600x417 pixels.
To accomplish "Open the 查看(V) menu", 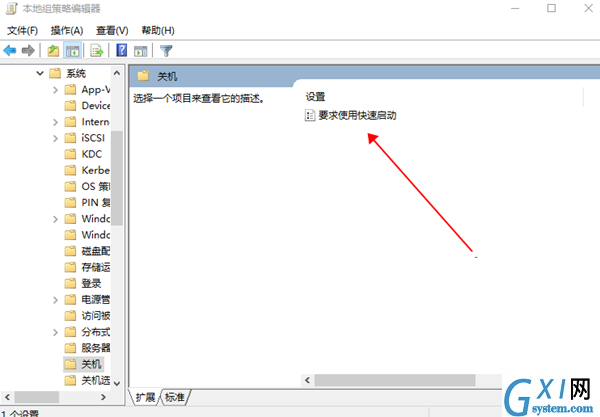I will click(112, 31).
